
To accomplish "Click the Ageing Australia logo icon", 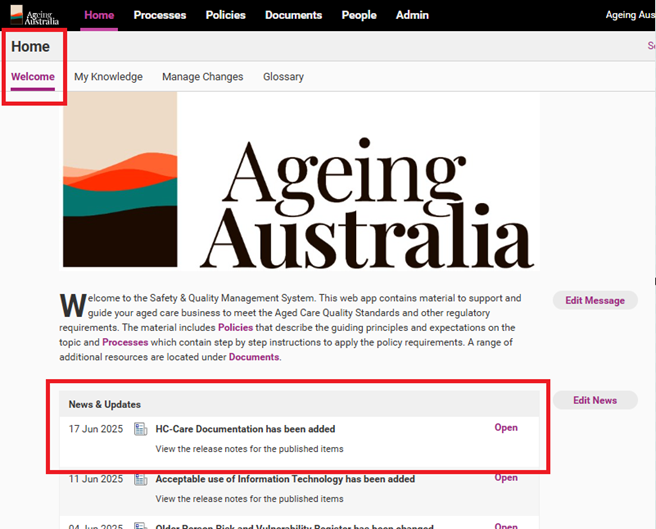I will pyautogui.click(x=34, y=15).
